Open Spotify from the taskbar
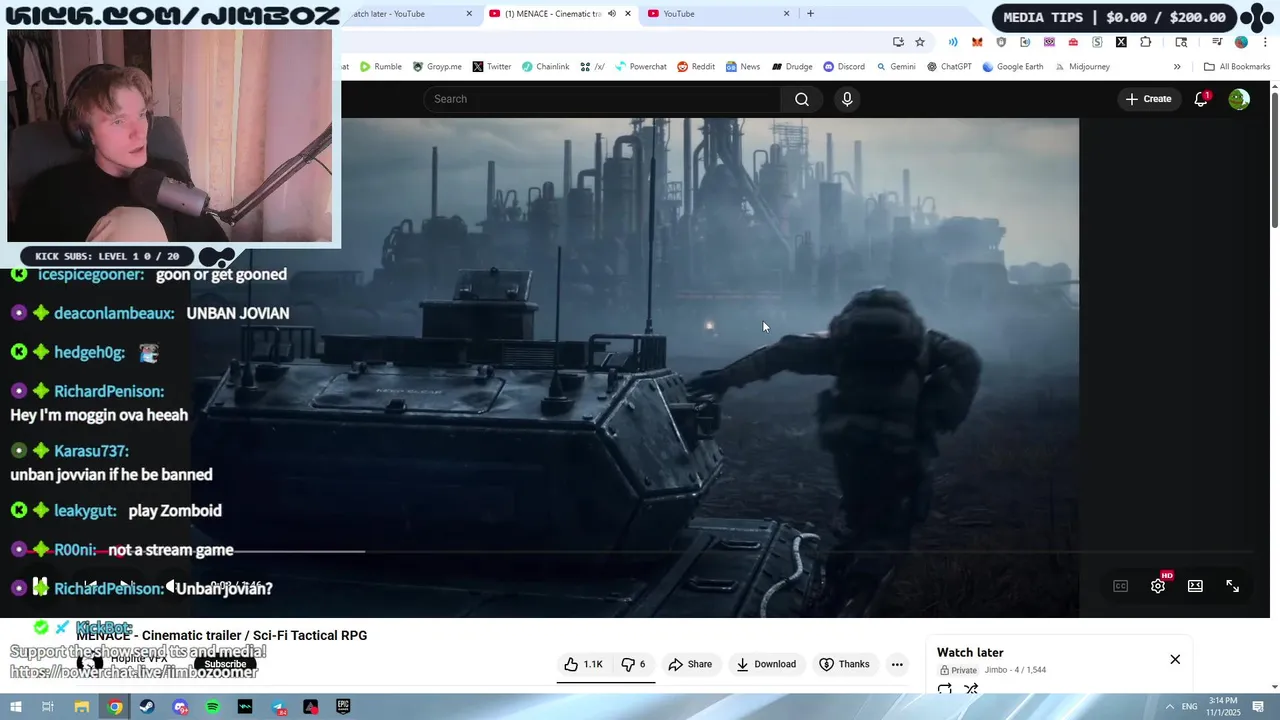This screenshot has height=720, width=1280. [213, 707]
